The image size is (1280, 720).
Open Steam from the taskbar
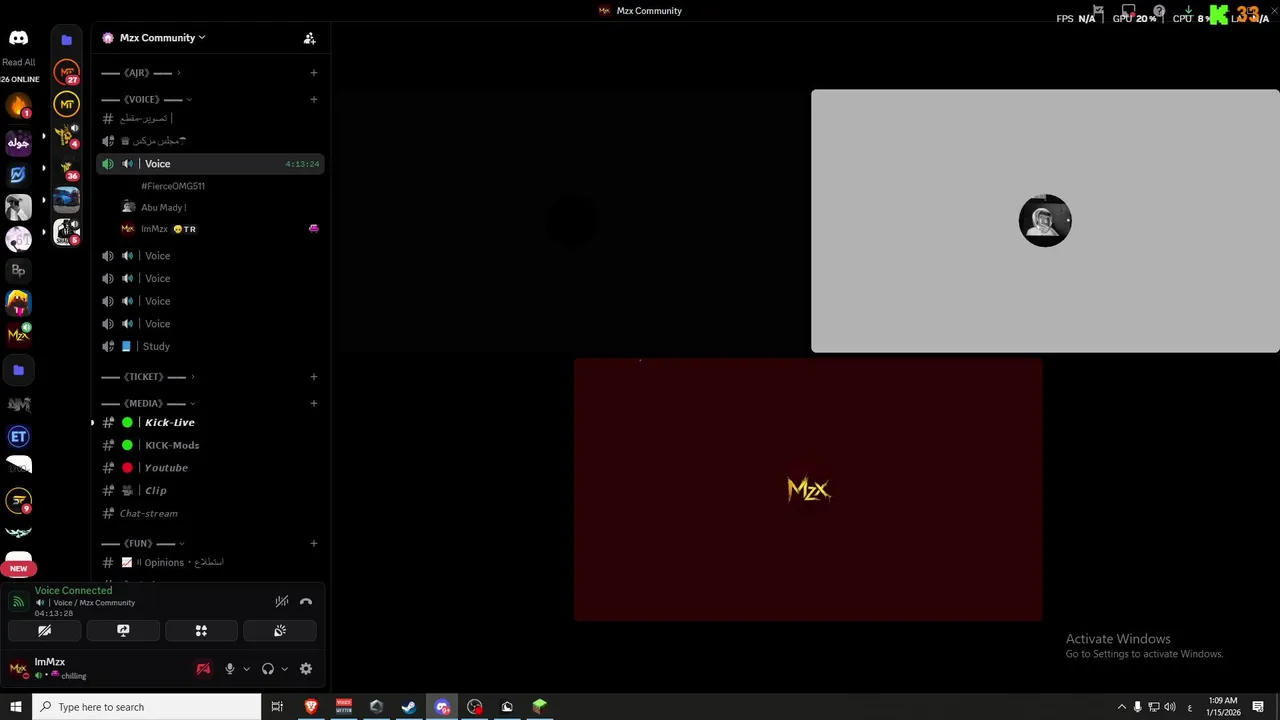(x=409, y=707)
